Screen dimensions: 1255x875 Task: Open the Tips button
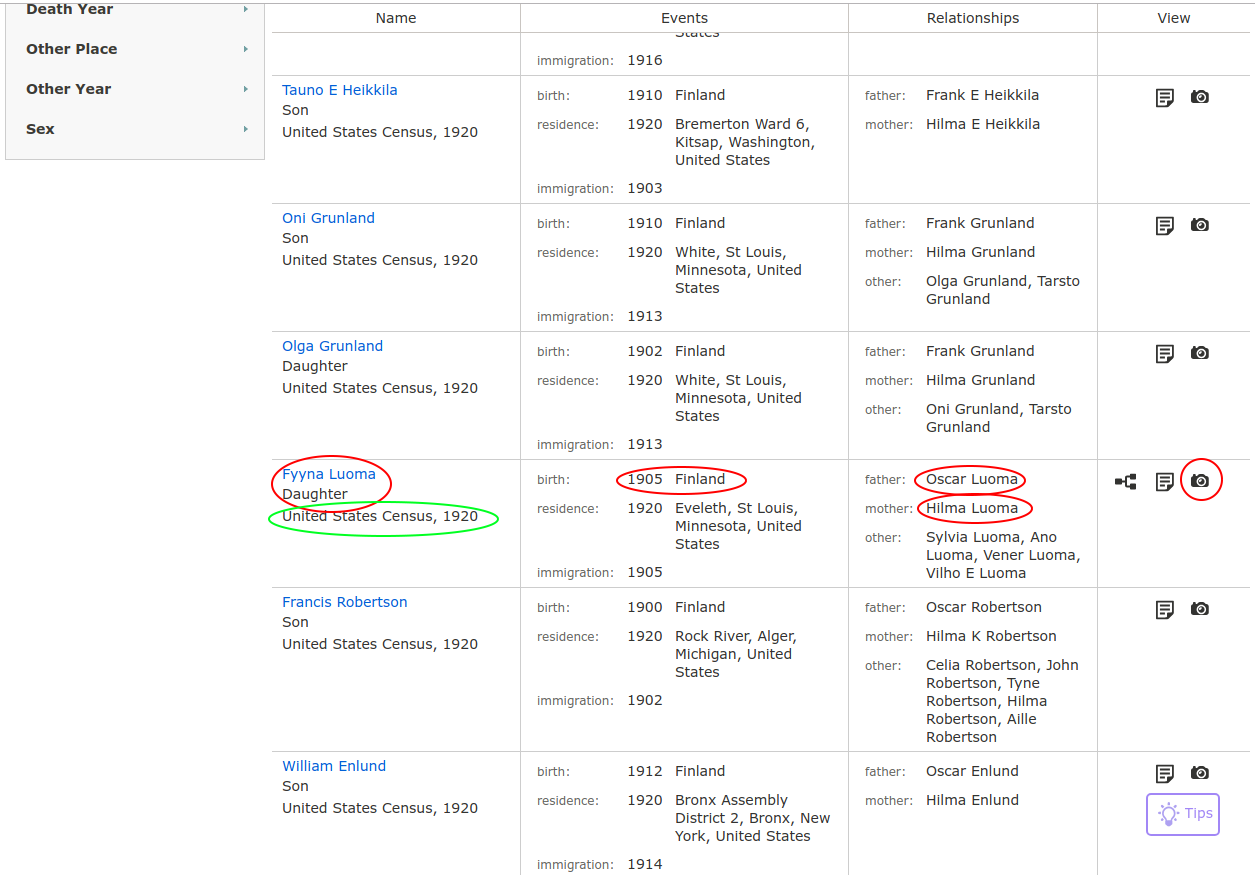coord(1183,814)
